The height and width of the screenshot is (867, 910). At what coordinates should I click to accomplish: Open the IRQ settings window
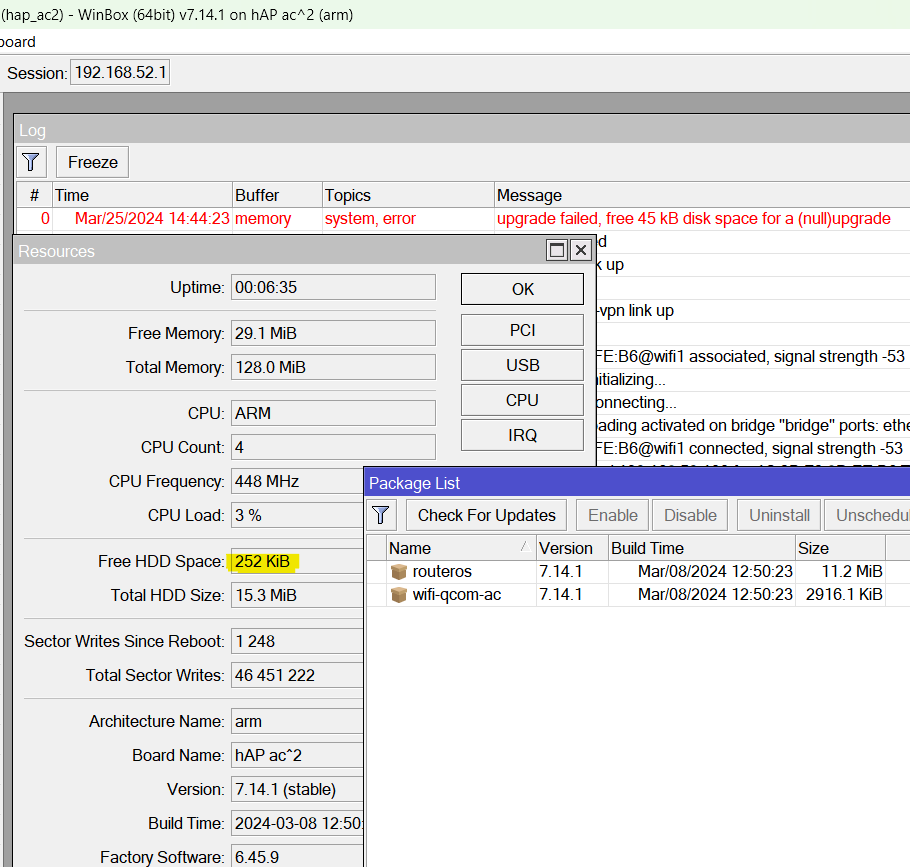[522, 435]
